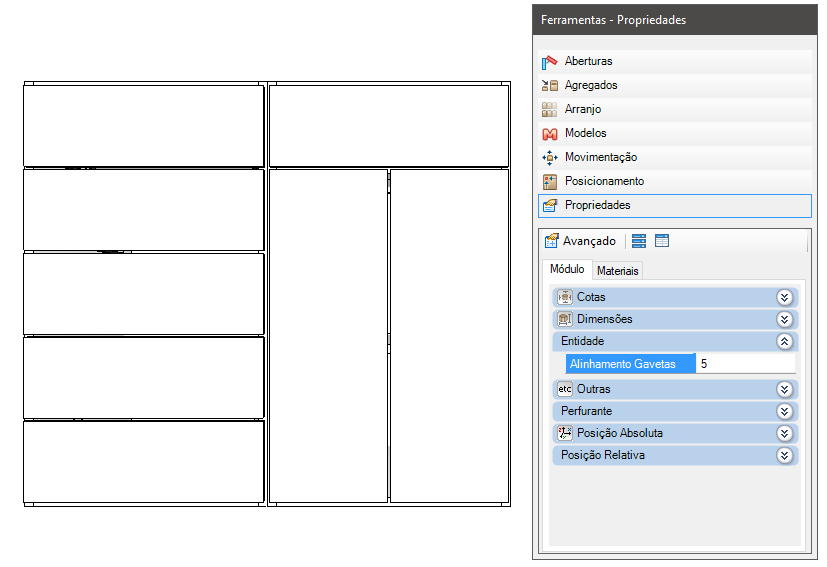Image resolution: width=827 pixels, height=567 pixels.
Task: Open the Movimentação tool
Action: pyautogui.click(x=675, y=157)
